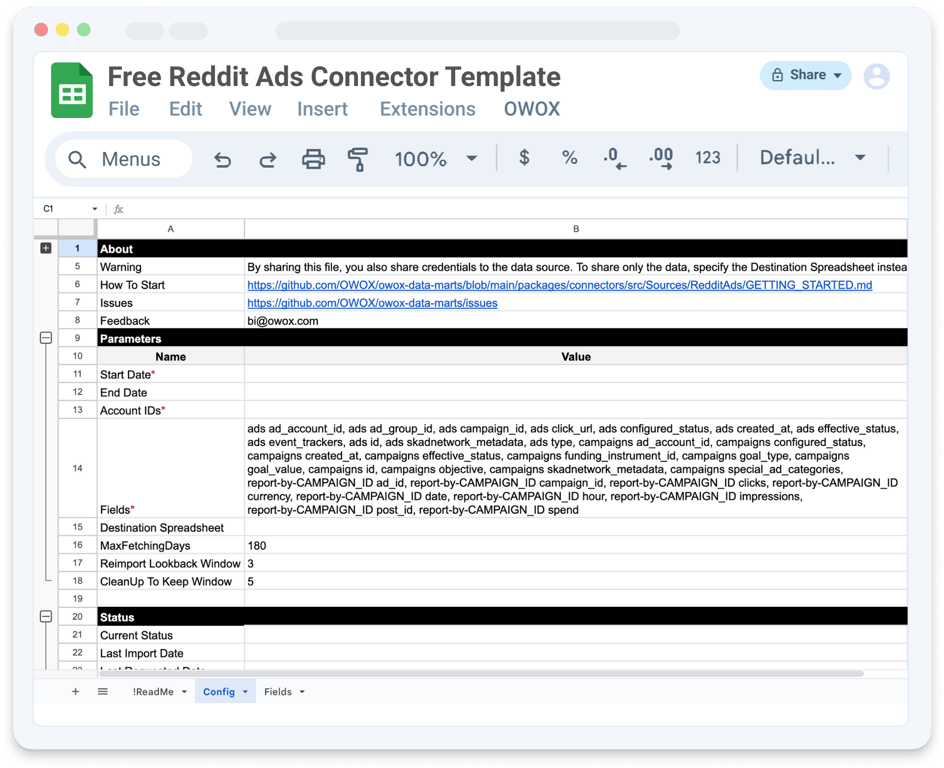Click the About section header cell
Image resolution: width=944 pixels, height=768 pixels.
[x=171, y=249]
